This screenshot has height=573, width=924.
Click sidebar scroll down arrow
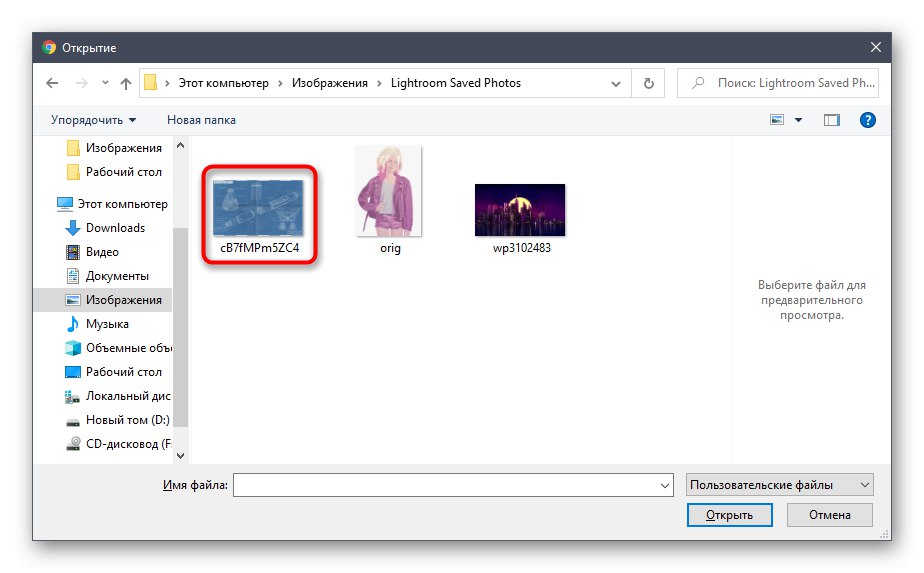pos(181,455)
